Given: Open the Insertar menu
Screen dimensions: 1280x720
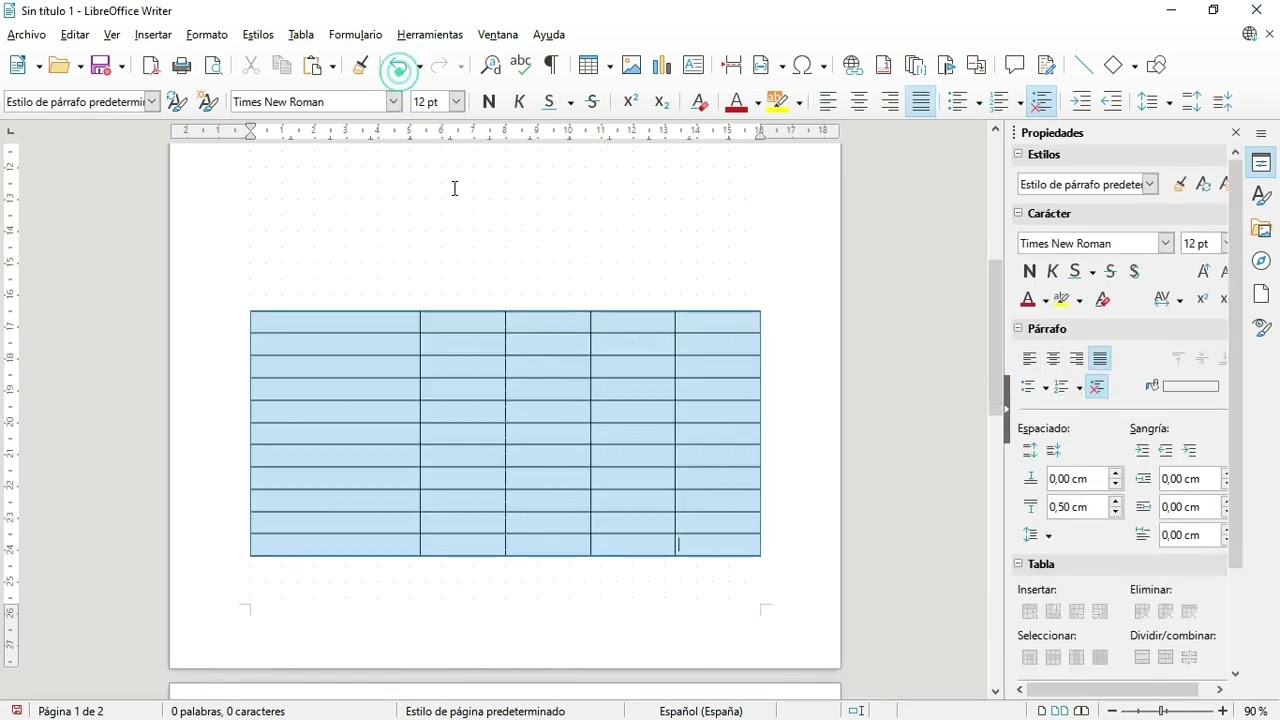Looking at the screenshot, I should [153, 35].
